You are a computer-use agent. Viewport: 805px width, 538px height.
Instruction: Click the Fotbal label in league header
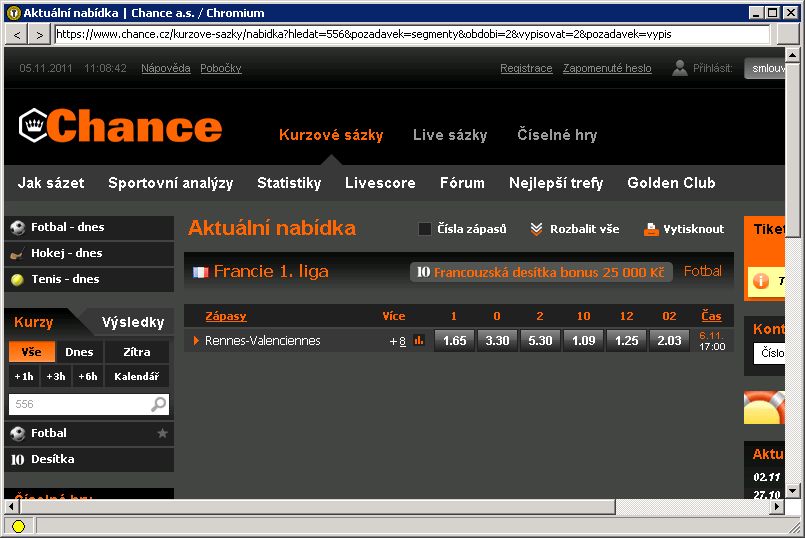point(703,271)
